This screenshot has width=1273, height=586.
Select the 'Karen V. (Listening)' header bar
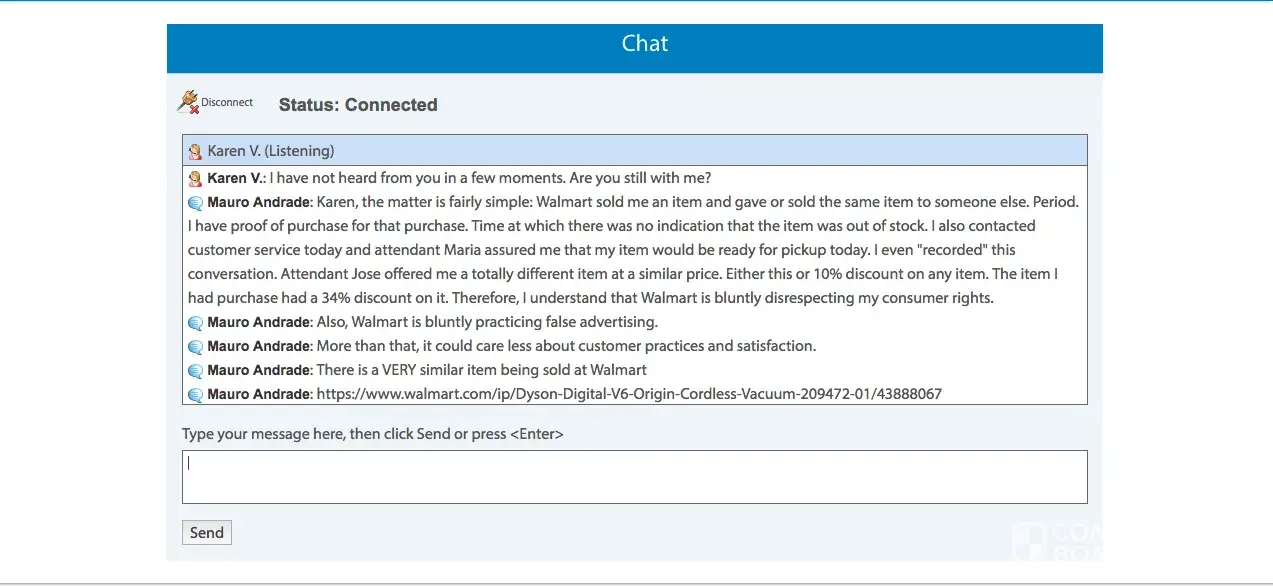pyautogui.click(x=634, y=151)
